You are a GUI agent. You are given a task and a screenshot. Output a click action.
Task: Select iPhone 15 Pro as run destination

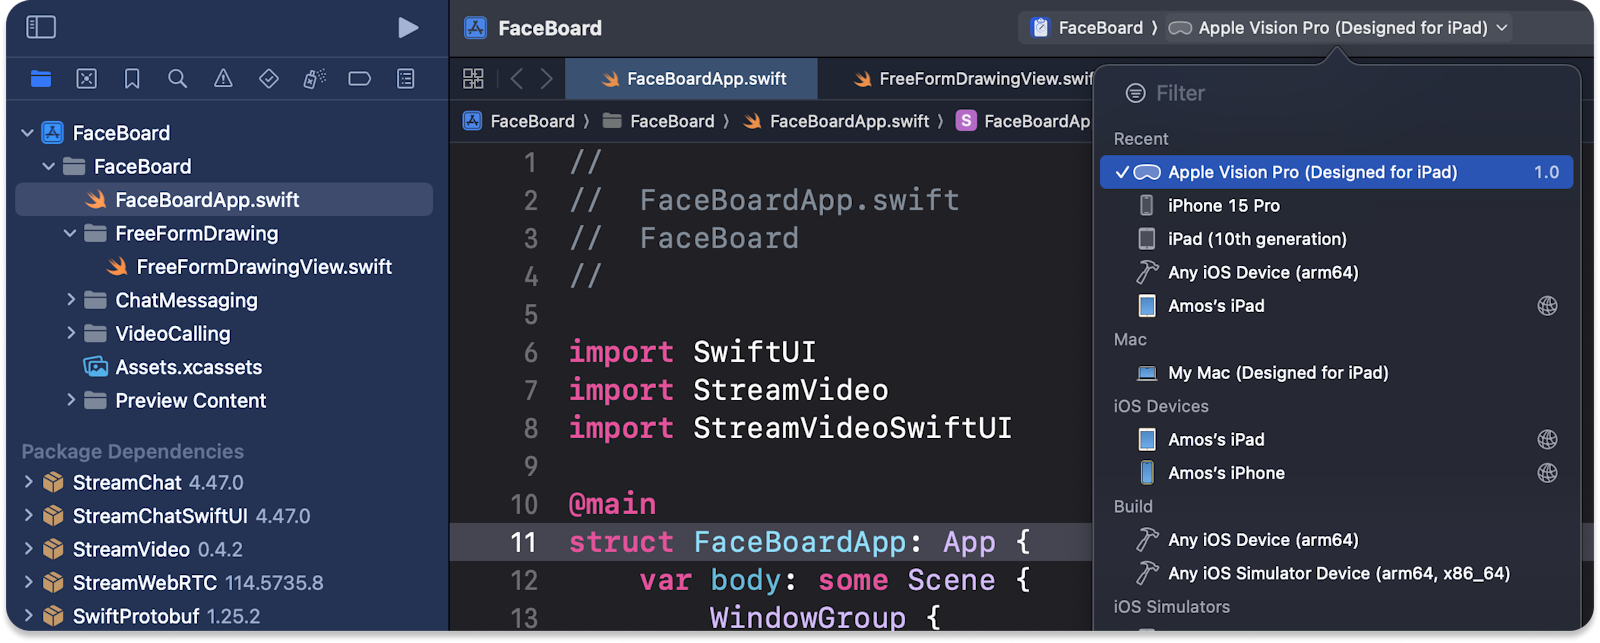(1223, 206)
